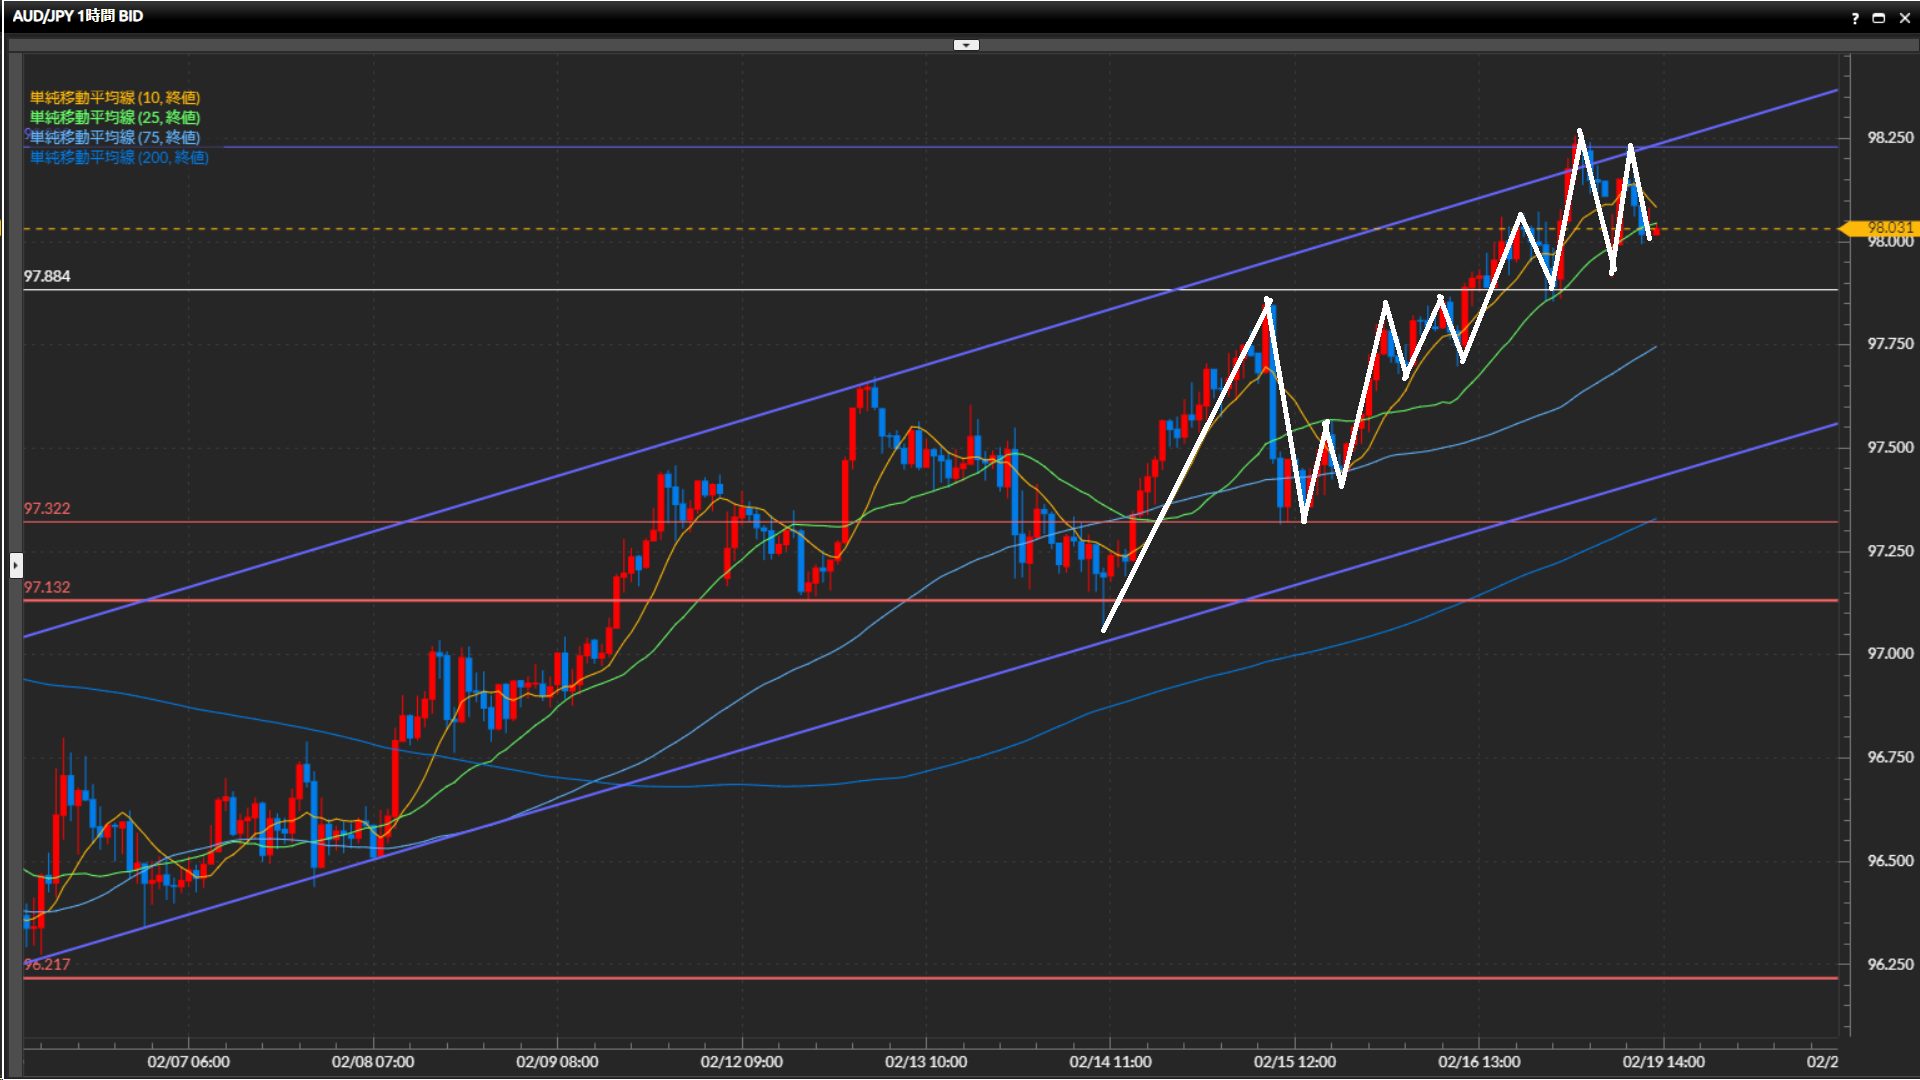Viewport: 1920px width, 1080px height.
Task: Select the 75-period moving average label
Action: pos(115,137)
